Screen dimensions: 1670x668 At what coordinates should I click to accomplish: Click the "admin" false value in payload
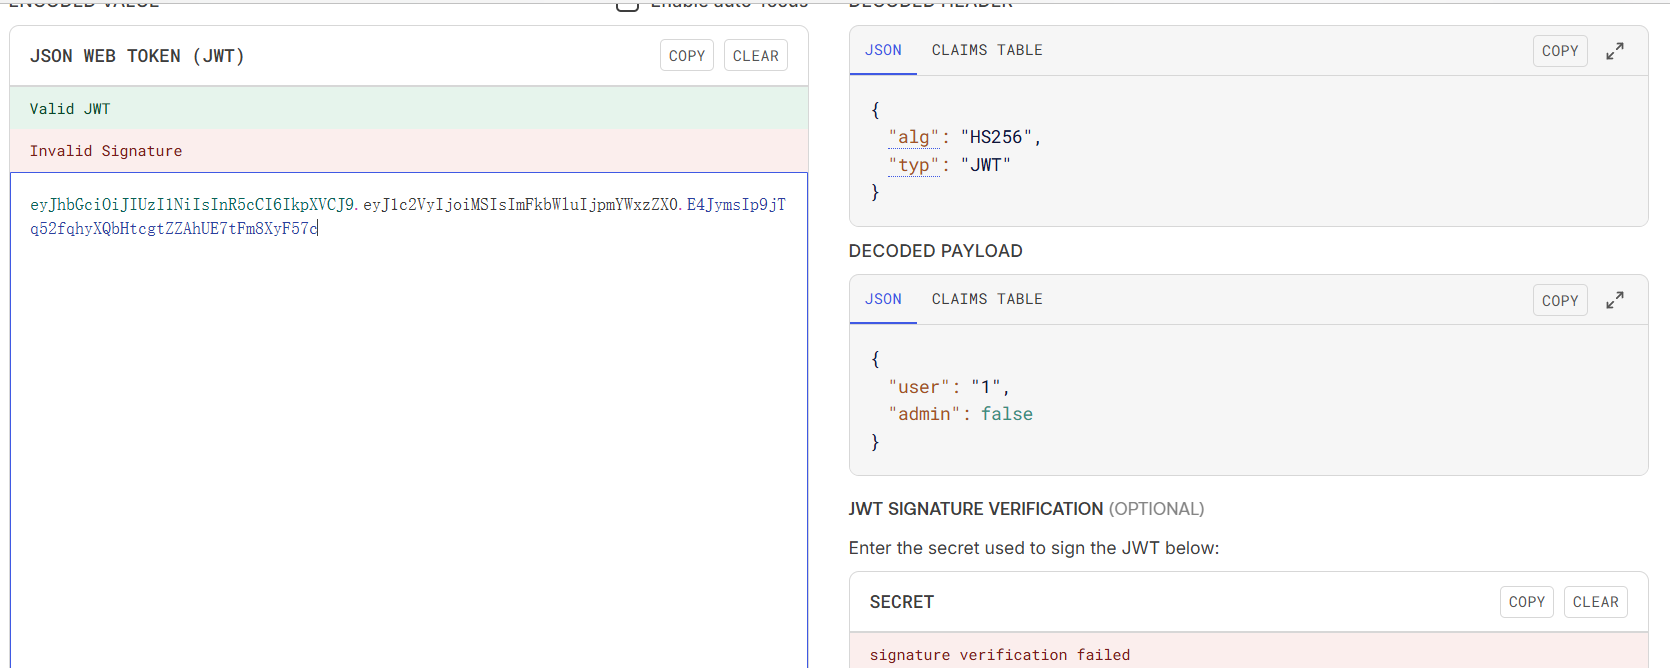pyautogui.click(x=1006, y=414)
